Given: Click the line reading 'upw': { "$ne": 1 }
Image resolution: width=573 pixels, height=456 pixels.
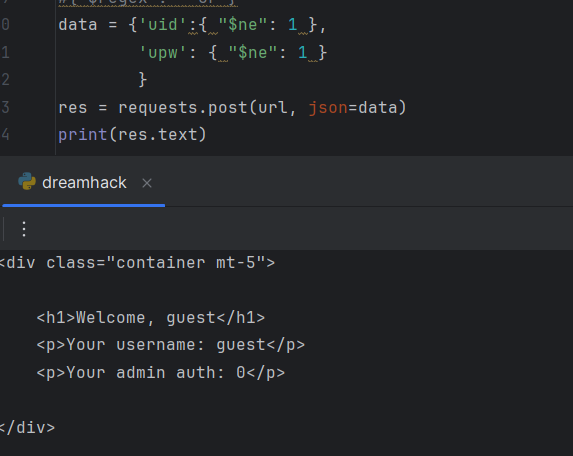Looking at the screenshot, I should [x=233, y=53].
